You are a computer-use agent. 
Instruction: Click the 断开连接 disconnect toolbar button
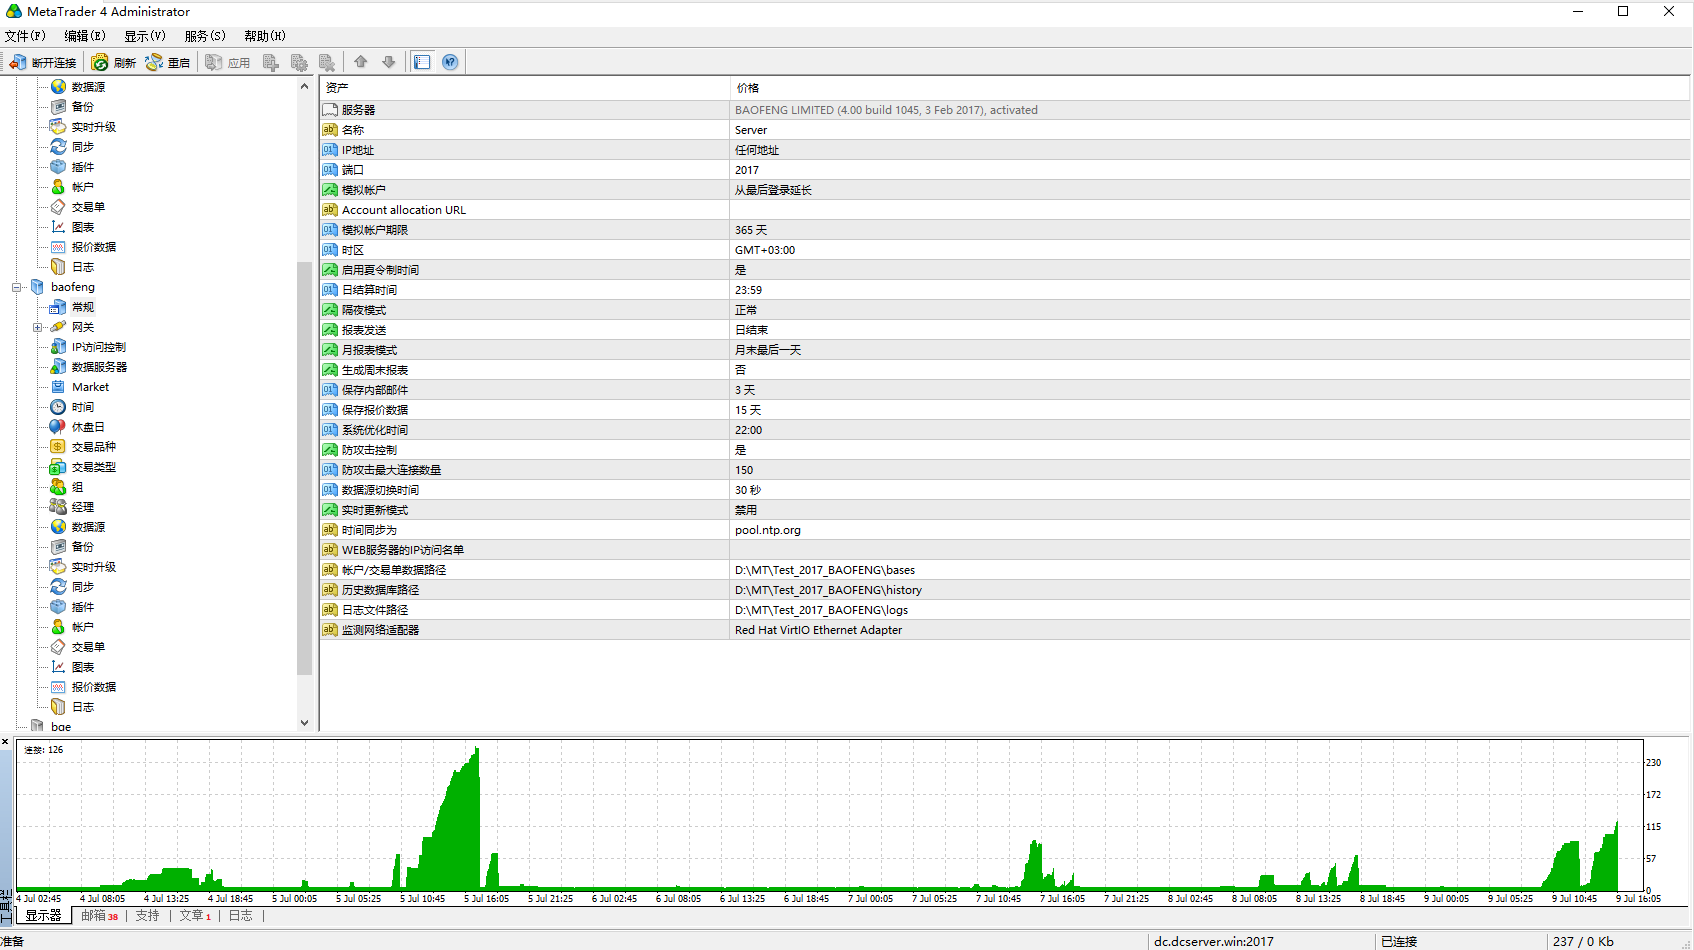coord(42,62)
